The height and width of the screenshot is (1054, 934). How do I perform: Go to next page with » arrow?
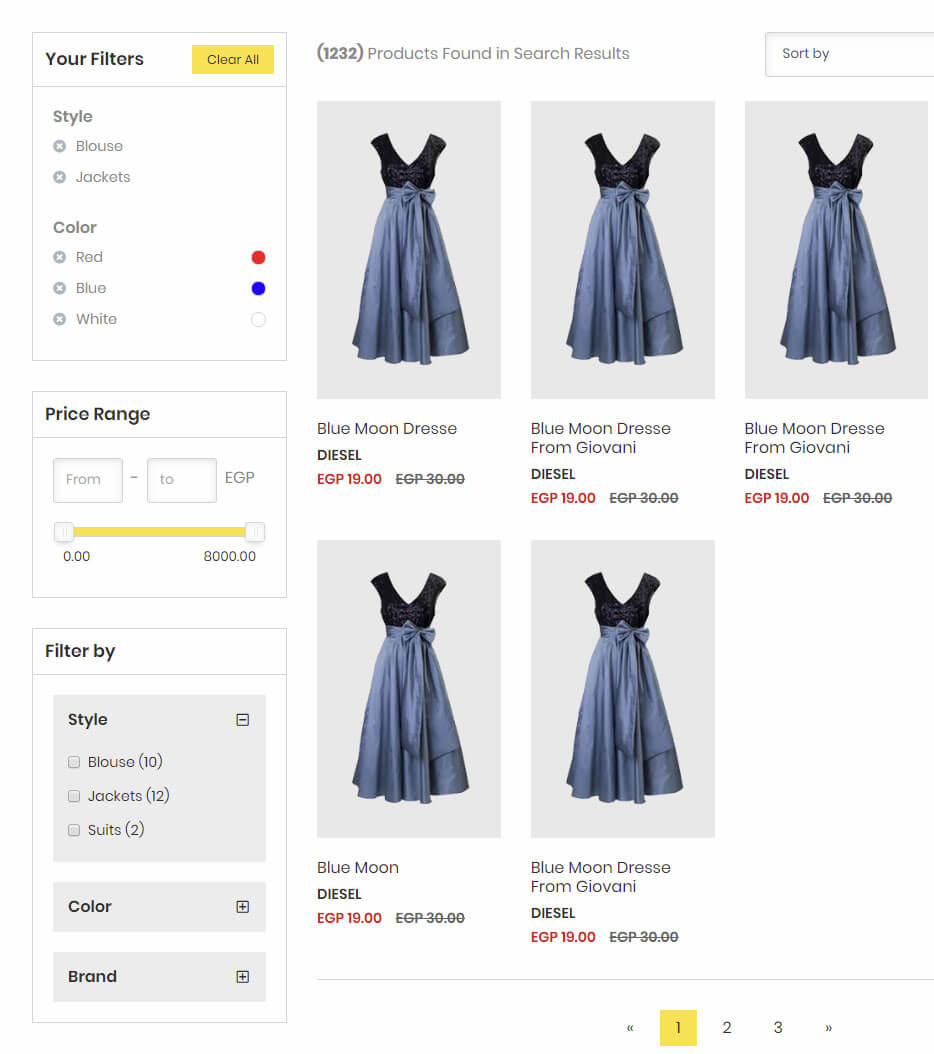click(x=828, y=1027)
